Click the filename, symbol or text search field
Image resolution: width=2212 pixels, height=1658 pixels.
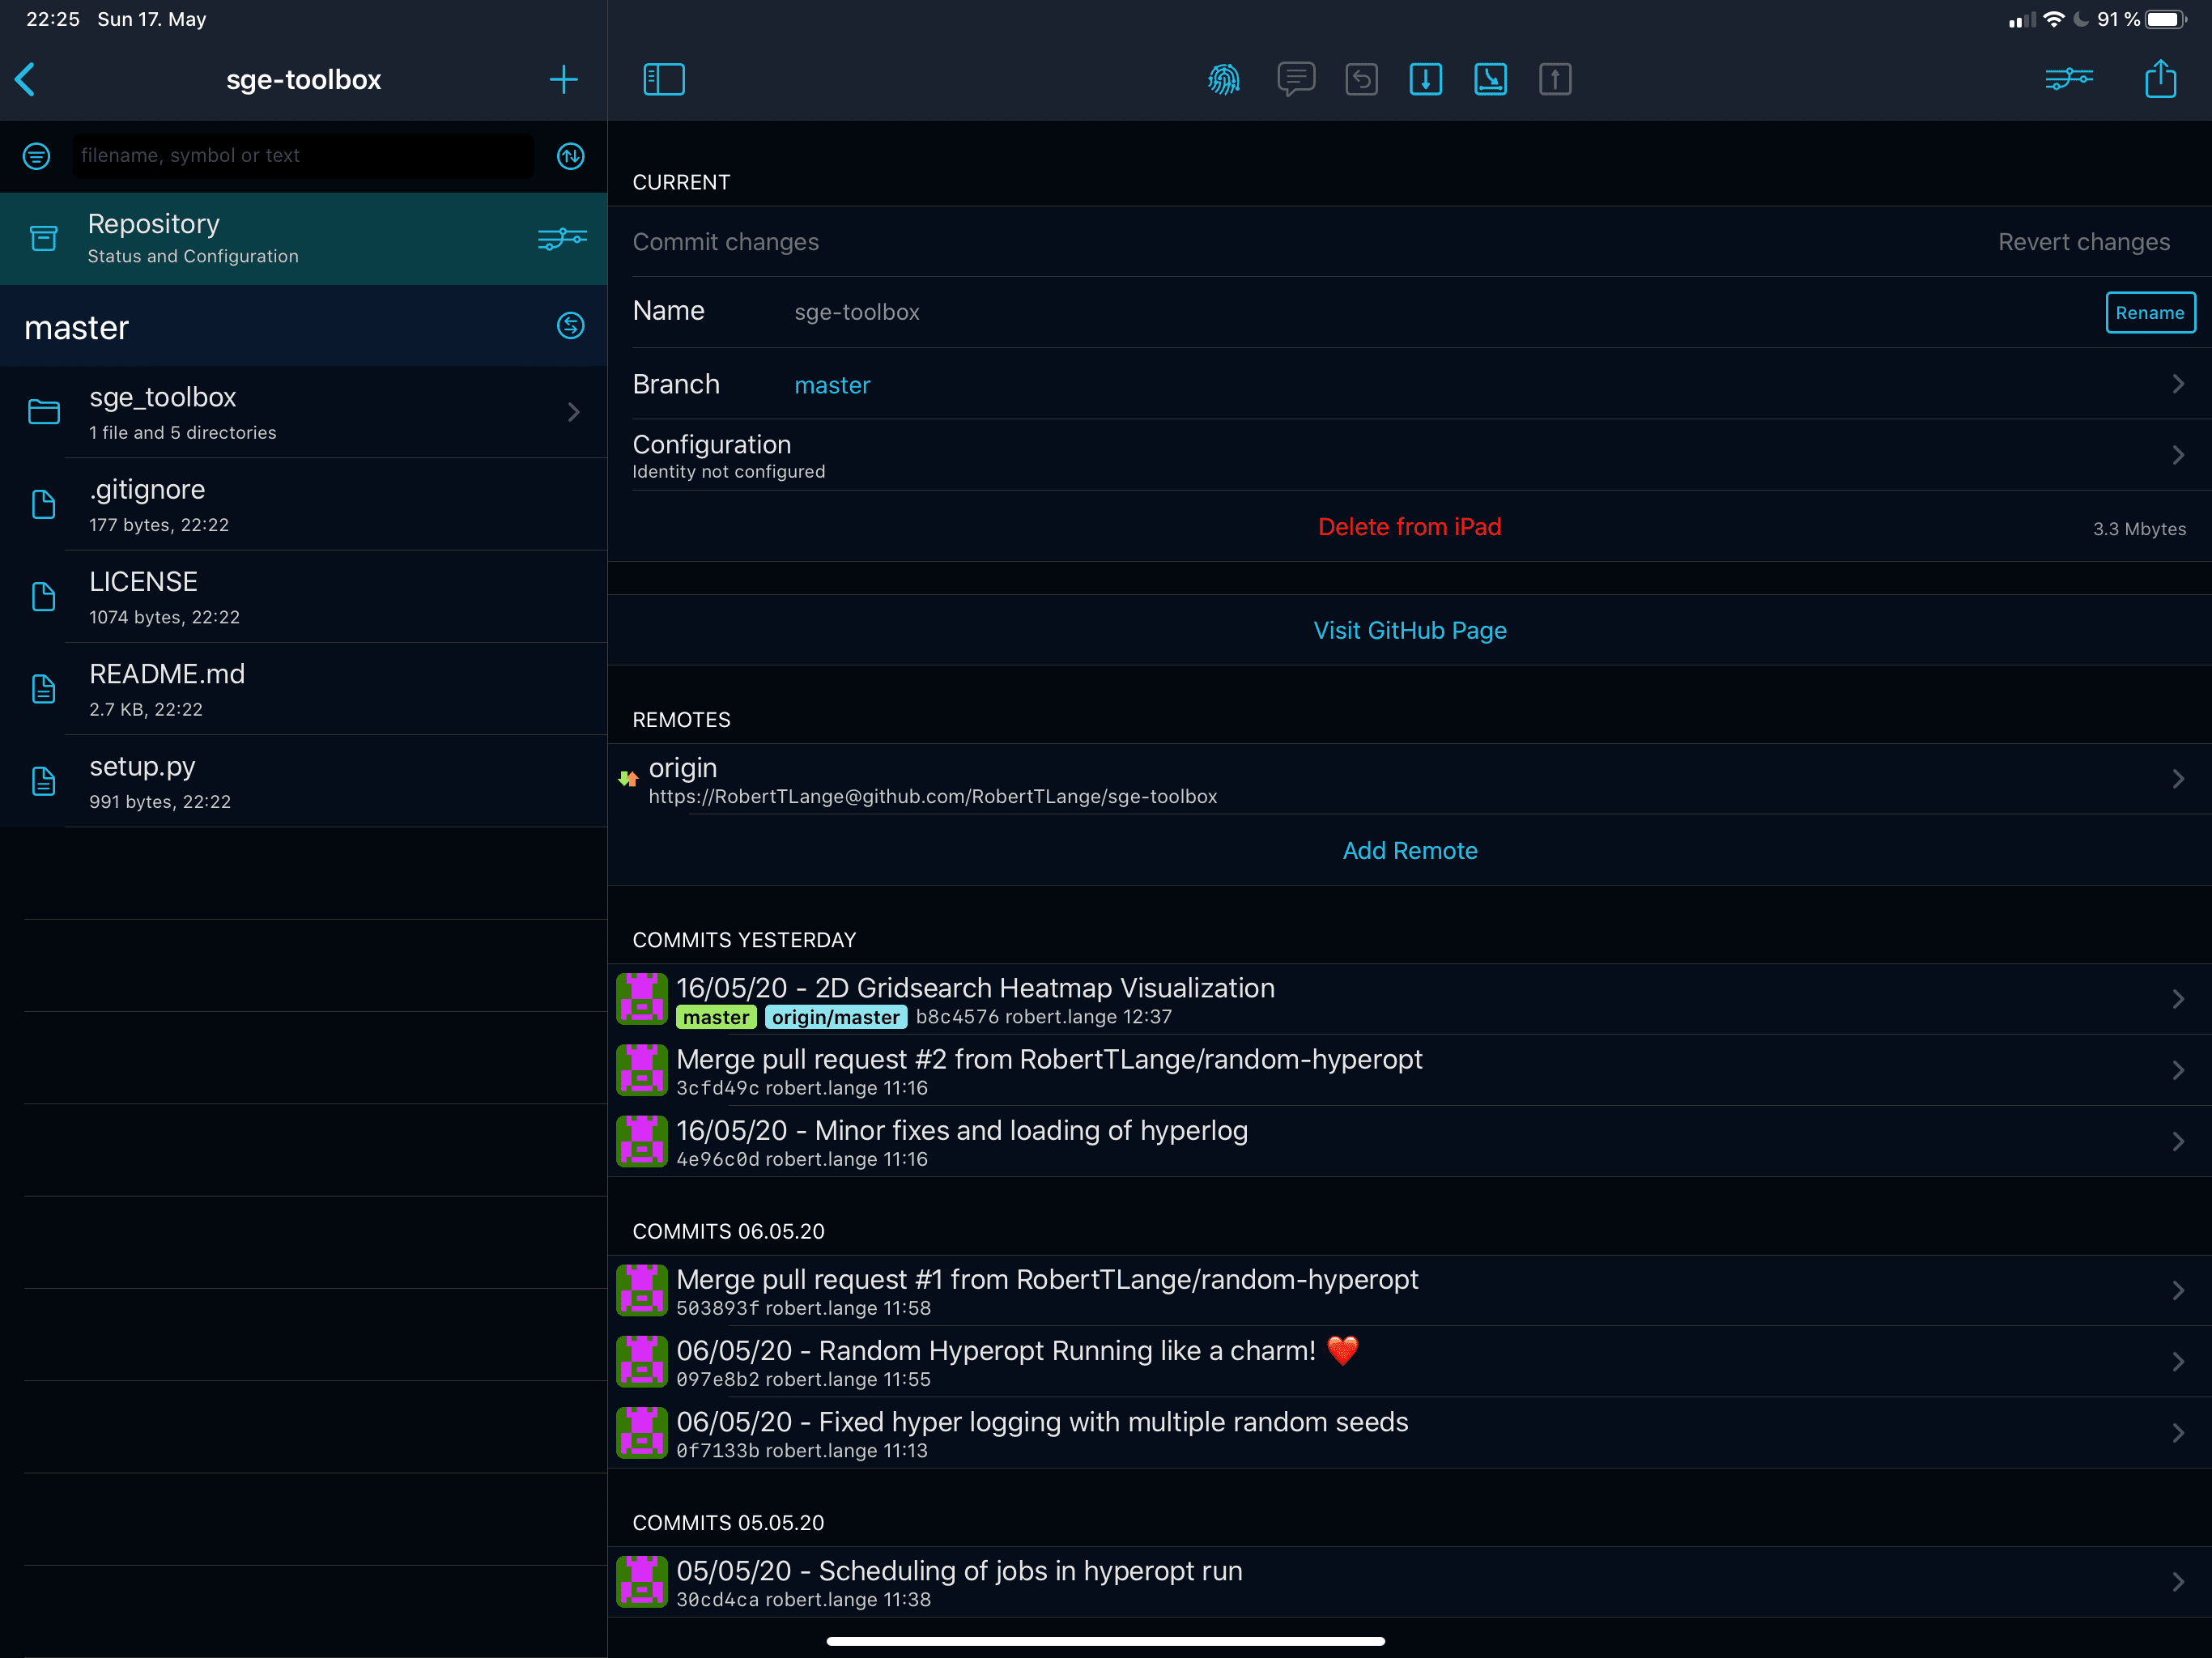[x=303, y=156]
